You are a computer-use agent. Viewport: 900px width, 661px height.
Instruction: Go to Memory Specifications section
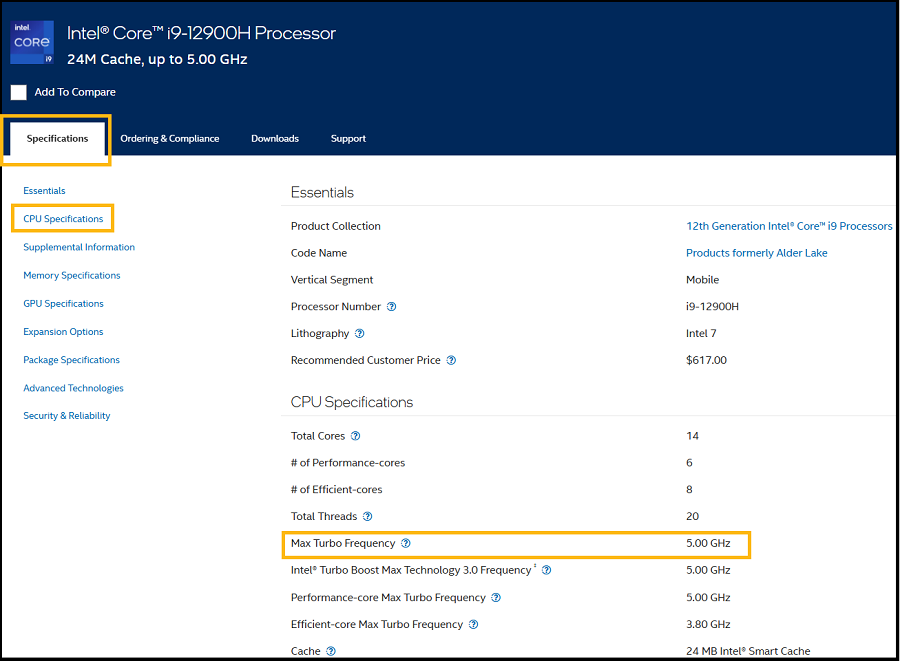(72, 276)
